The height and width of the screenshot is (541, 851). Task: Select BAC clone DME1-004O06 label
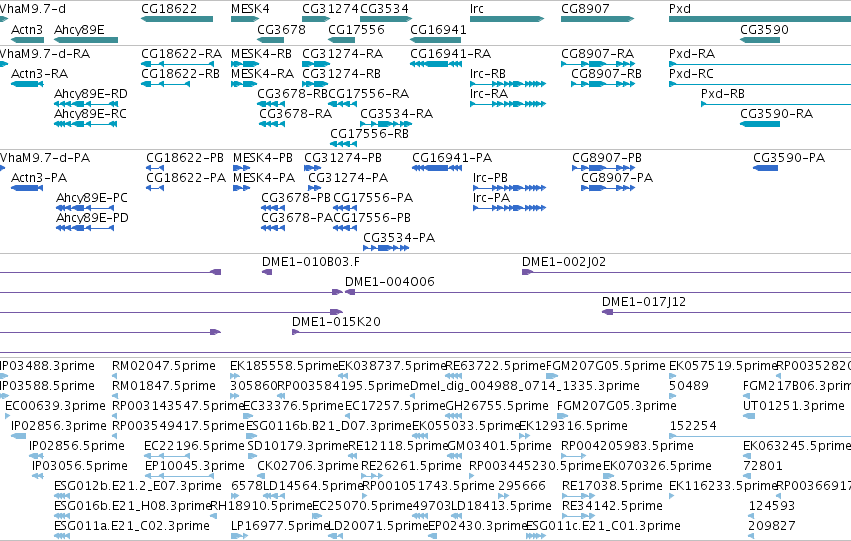390,282
